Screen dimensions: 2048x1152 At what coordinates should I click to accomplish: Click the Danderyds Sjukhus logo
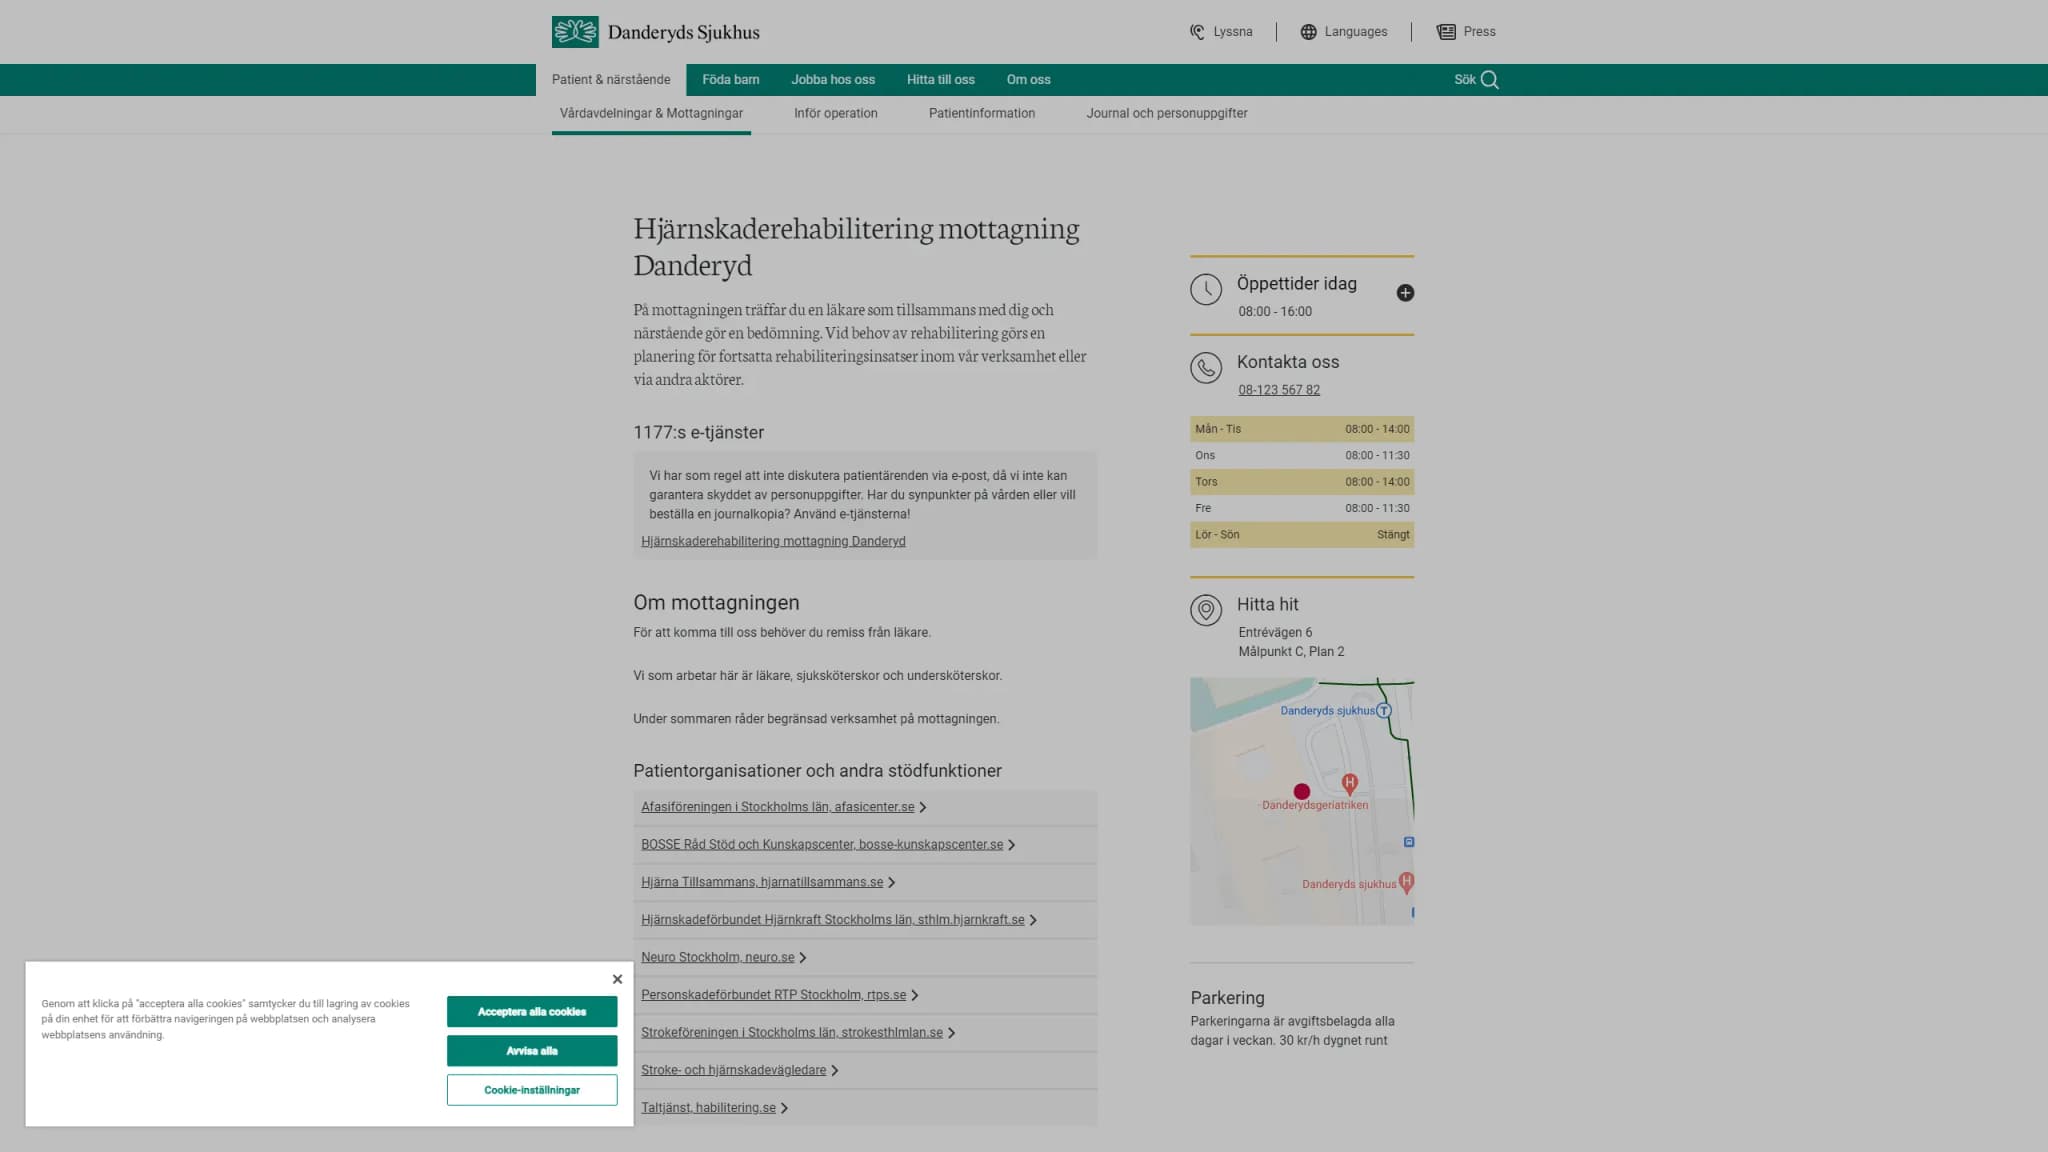(x=655, y=32)
